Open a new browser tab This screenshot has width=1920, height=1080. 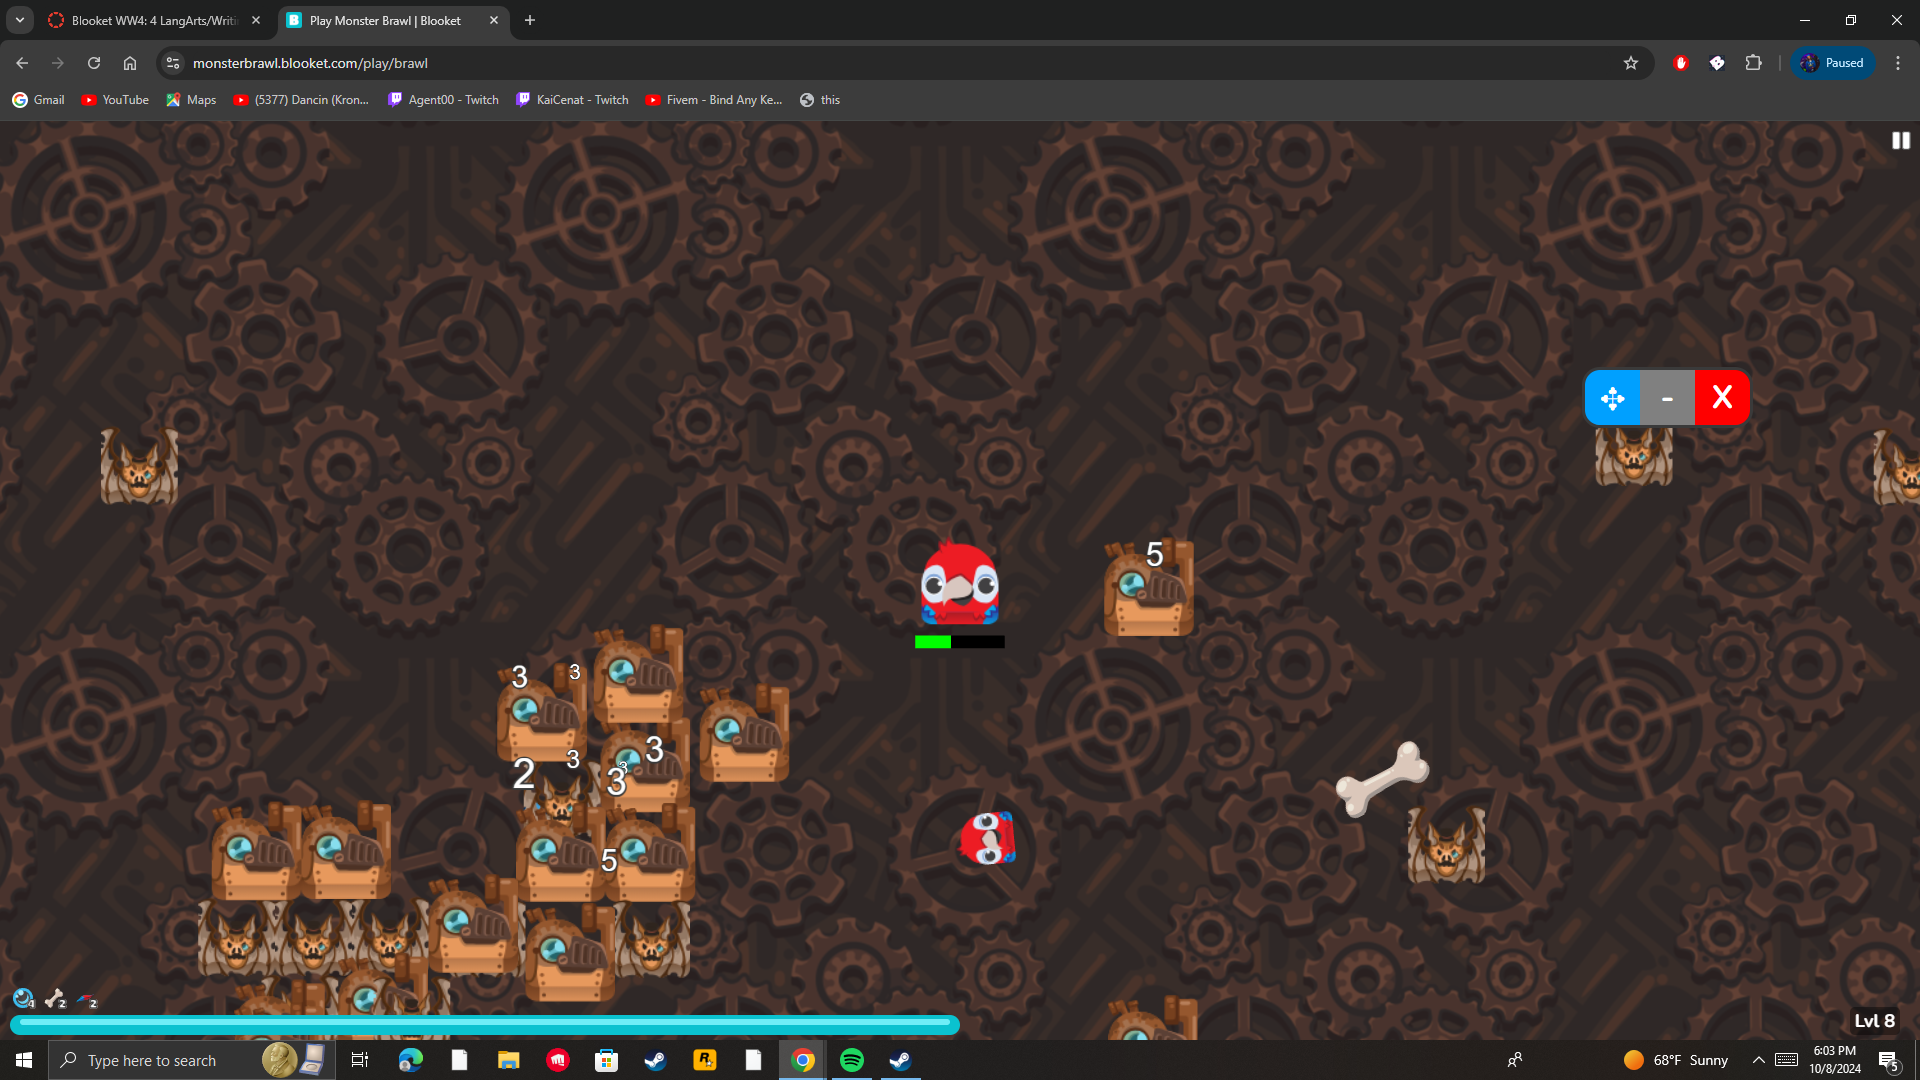click(530, 20)
